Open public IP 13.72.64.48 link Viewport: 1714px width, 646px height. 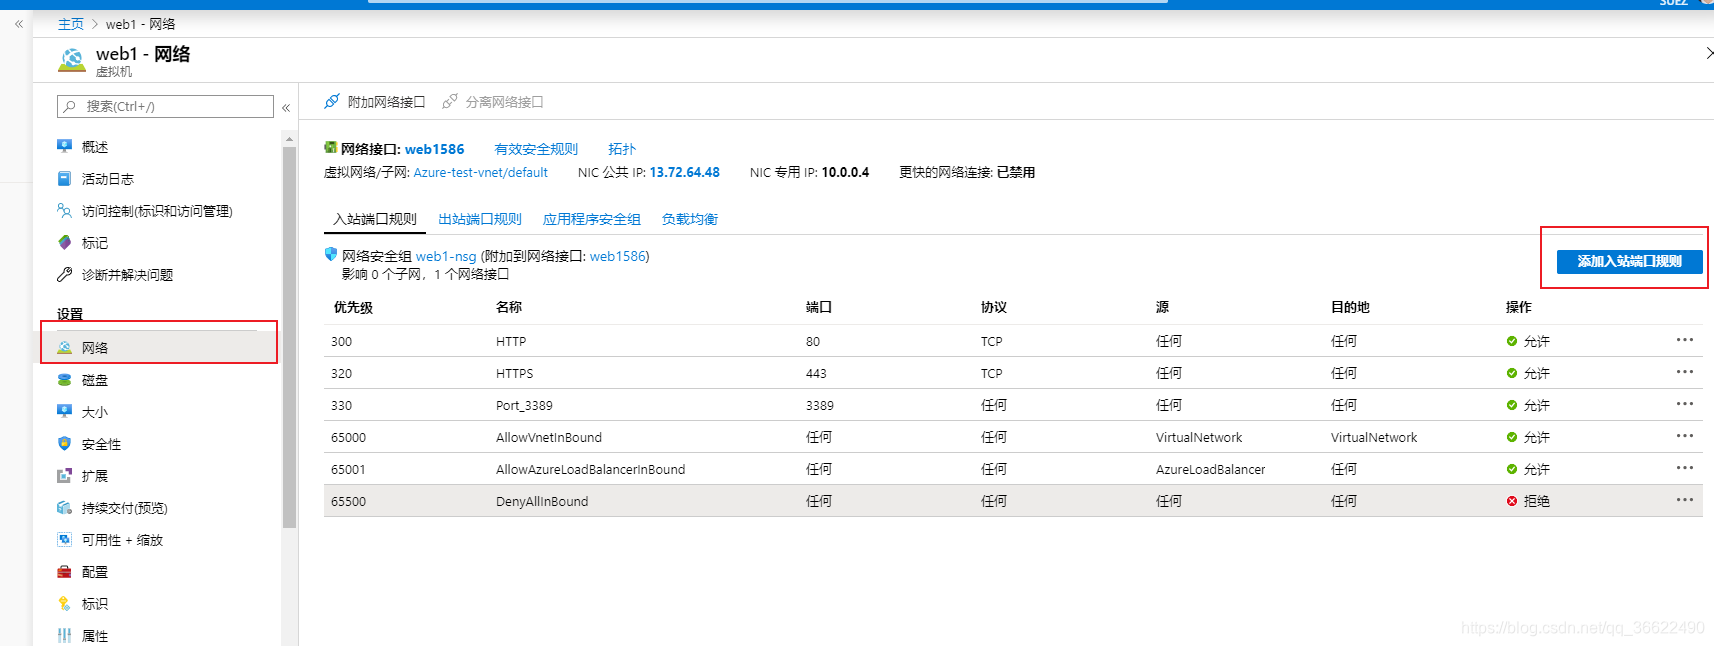(x=685, y=172)
